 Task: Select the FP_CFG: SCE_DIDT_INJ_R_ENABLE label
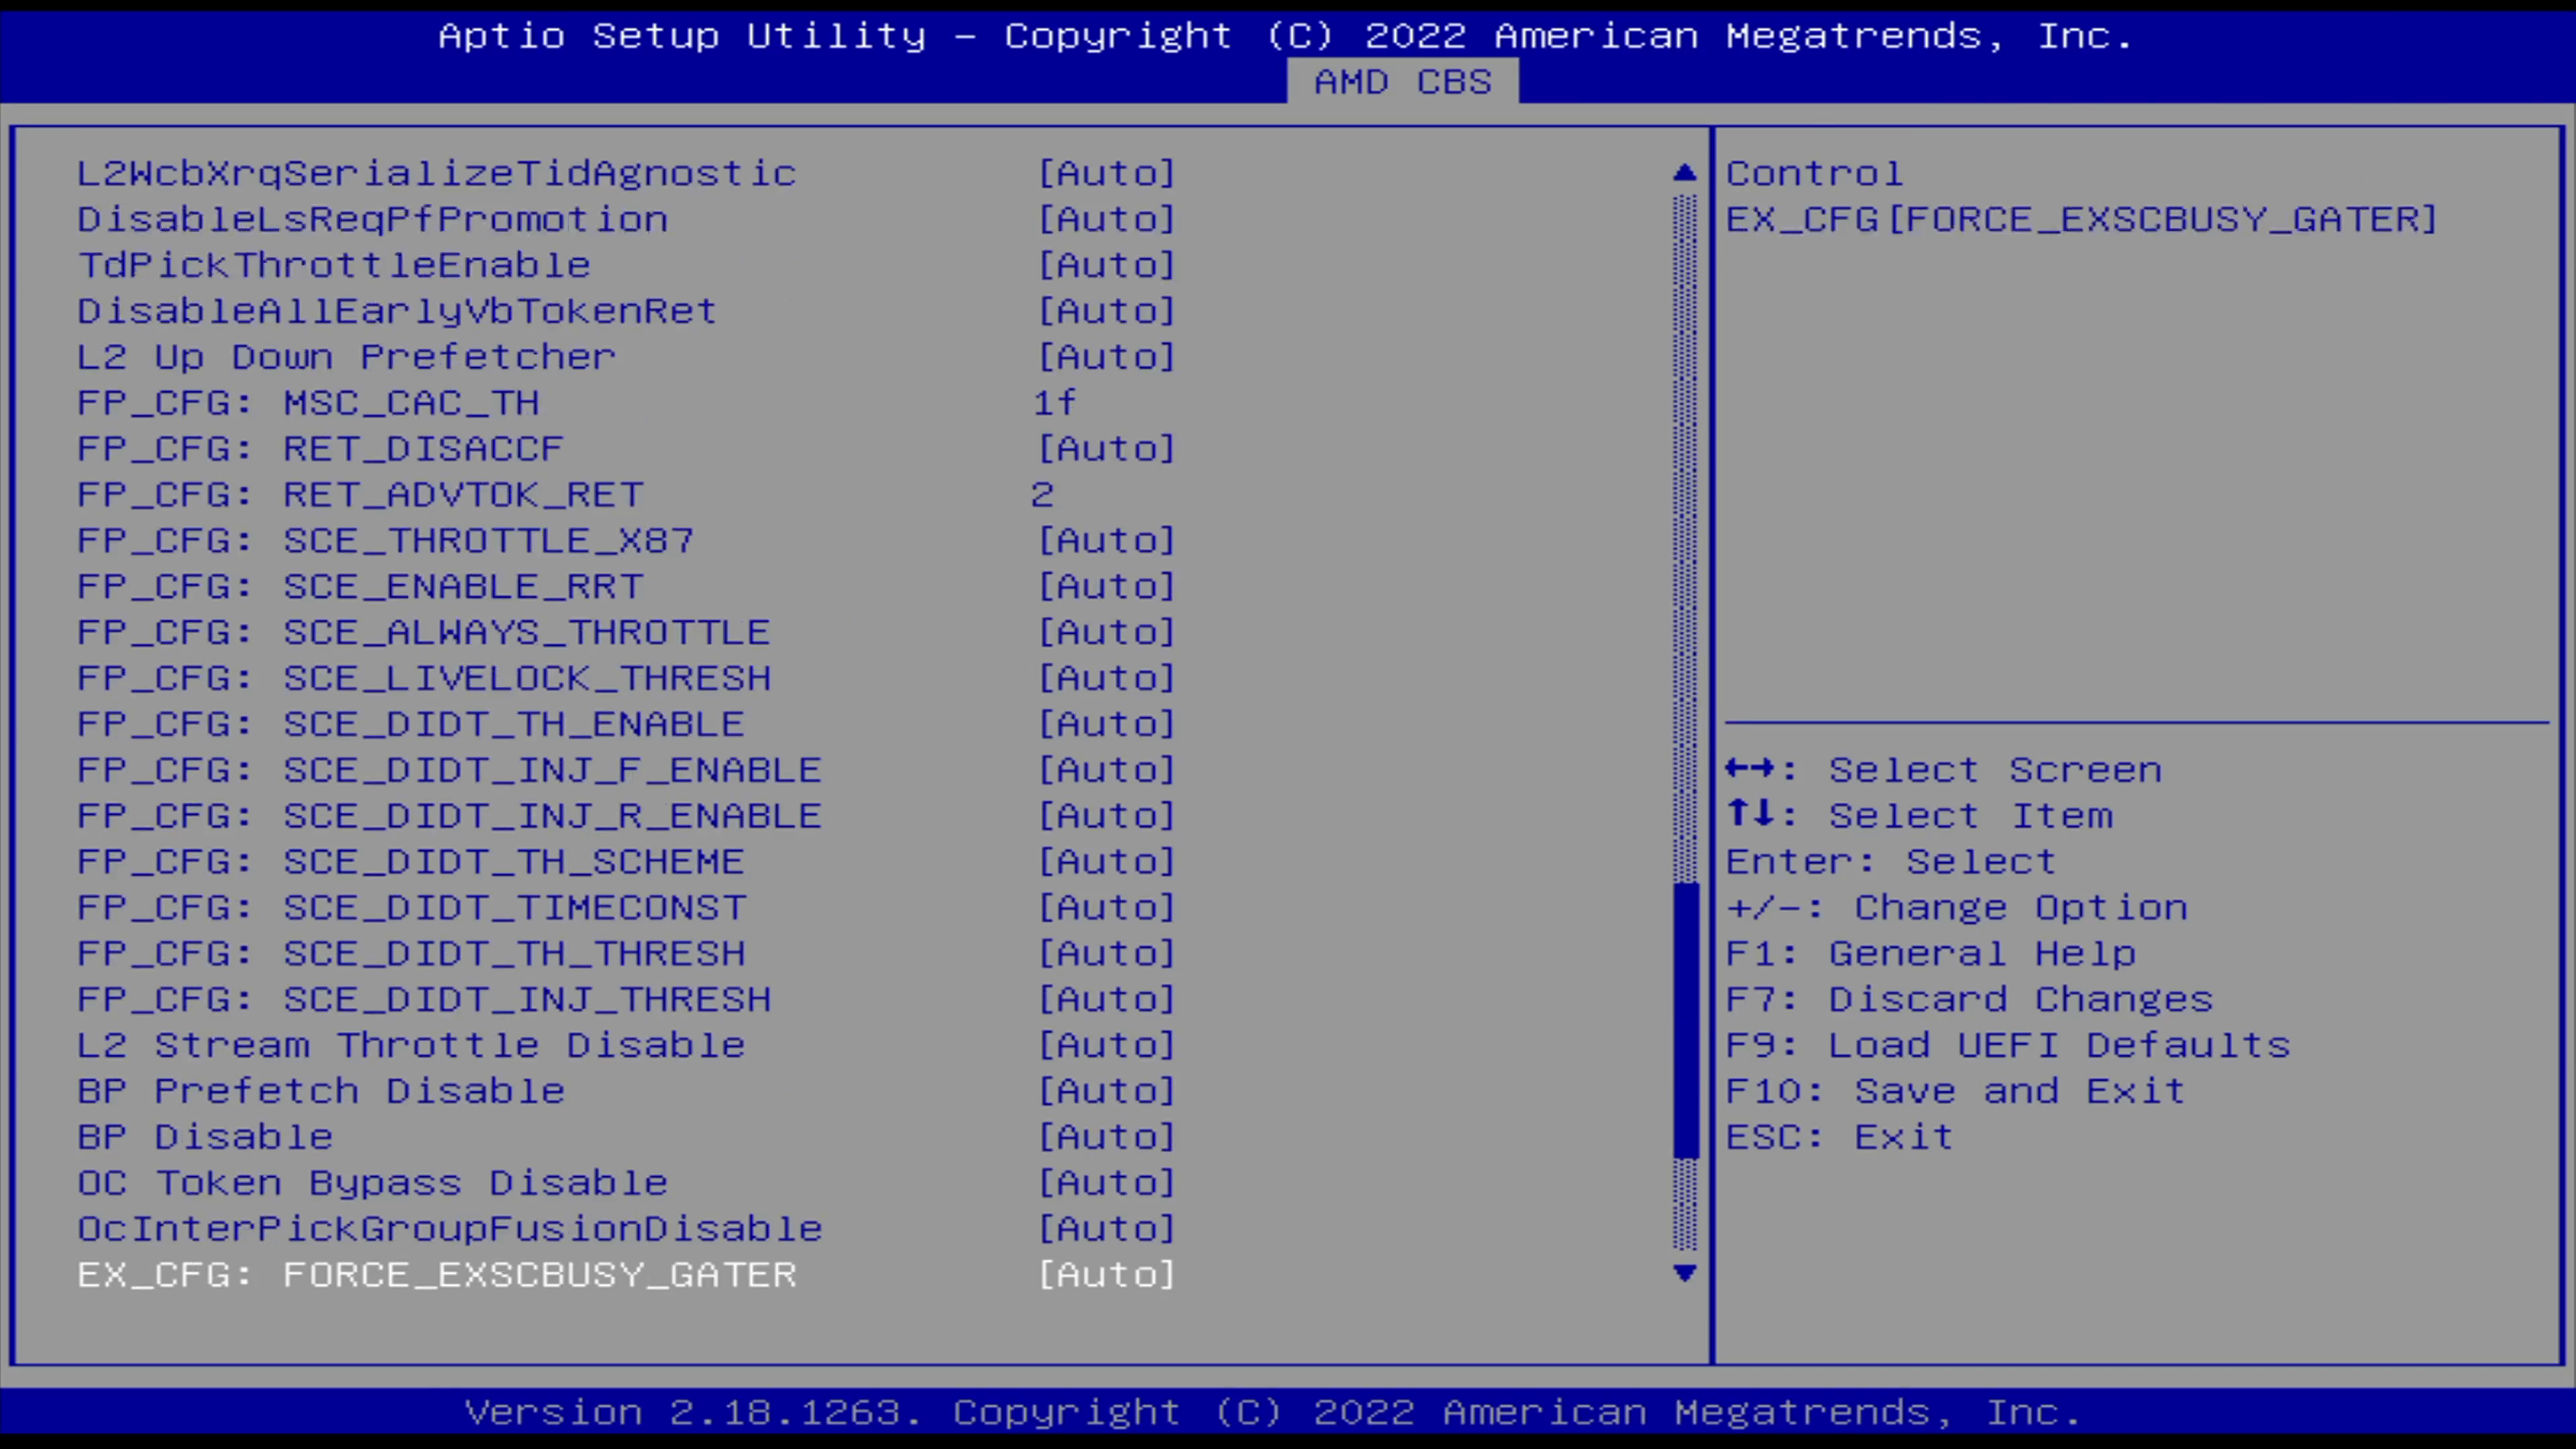450,816
